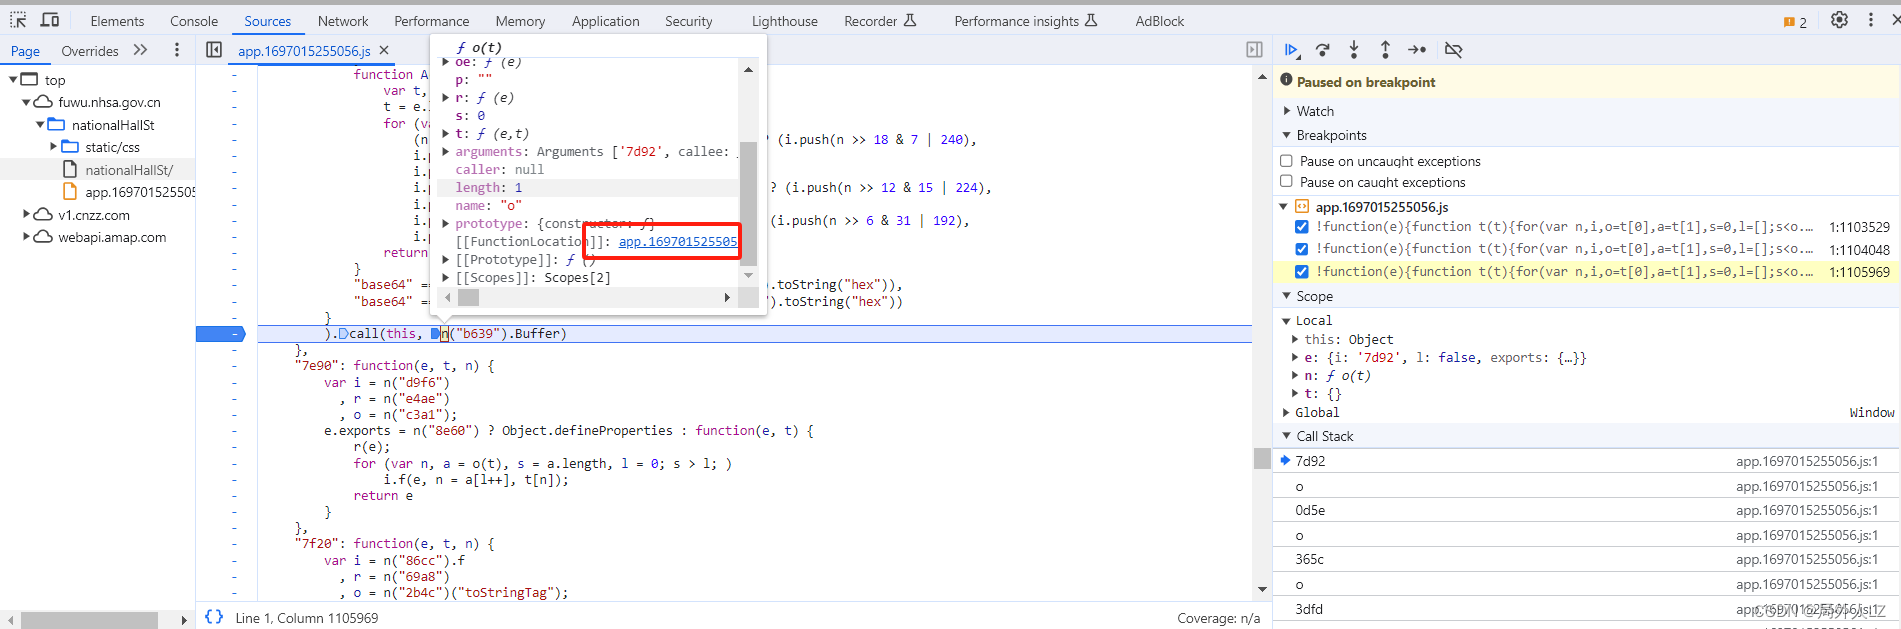Open the FunctionLocation link in popup
This screenshot has width=1901, height=629.
tap(677, 242)
